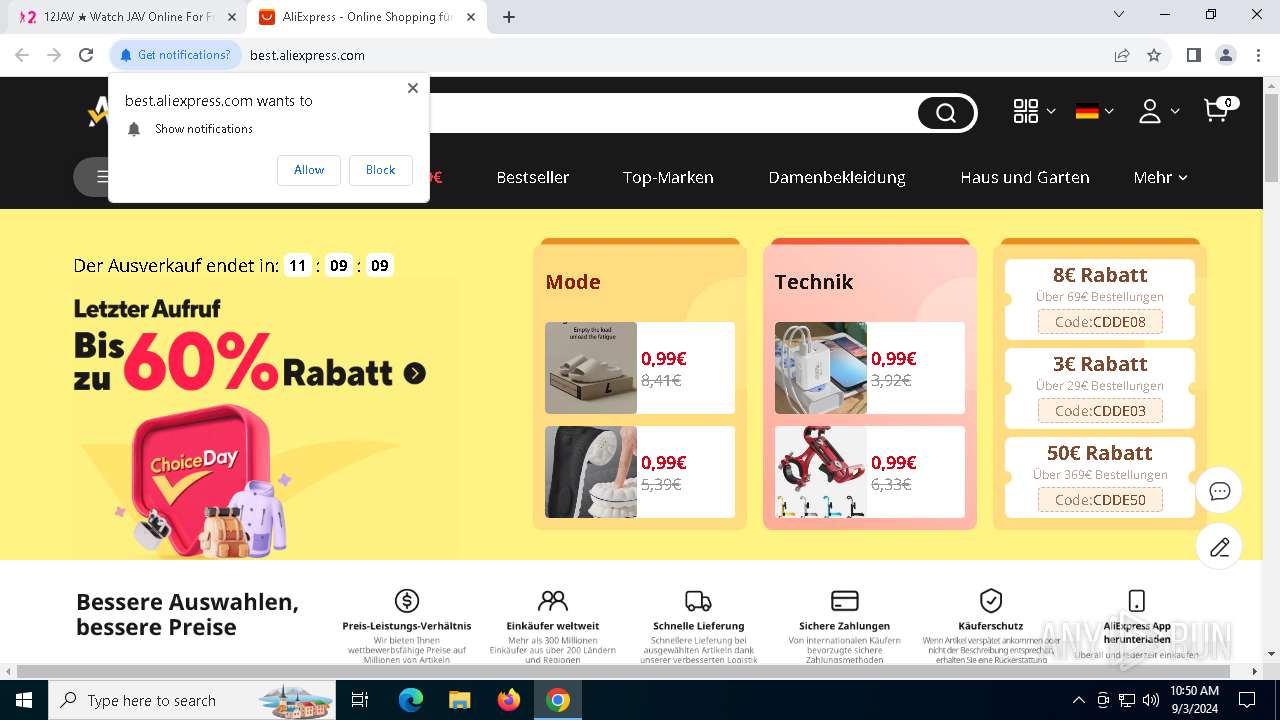Click the Schnelle Lieferung truck icon
Screen dimensions: 1280x720
click(x=698, y=600)
